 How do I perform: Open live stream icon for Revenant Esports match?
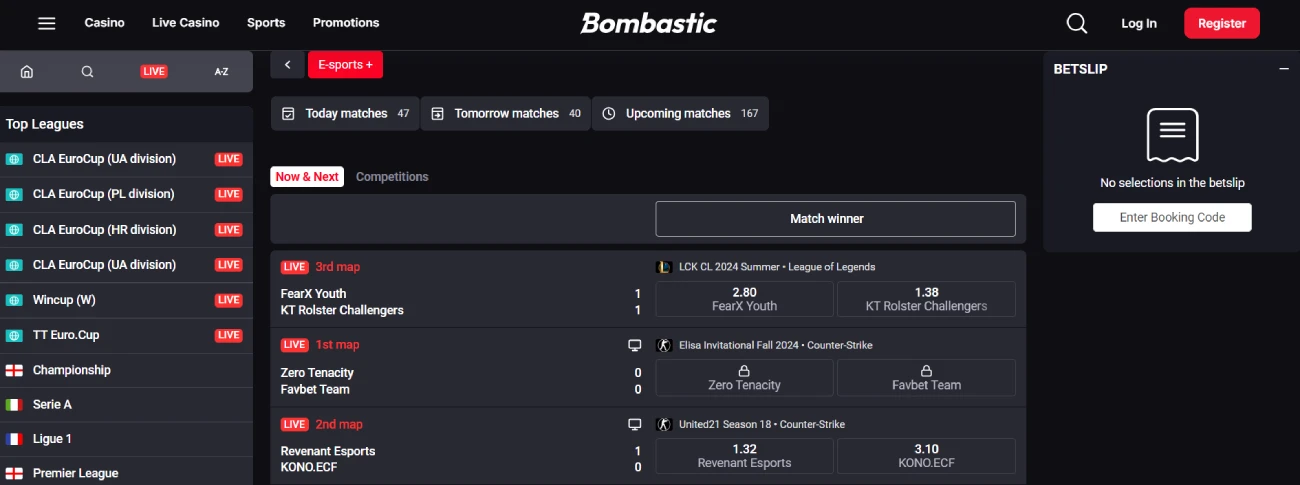[x=634, y=424]
